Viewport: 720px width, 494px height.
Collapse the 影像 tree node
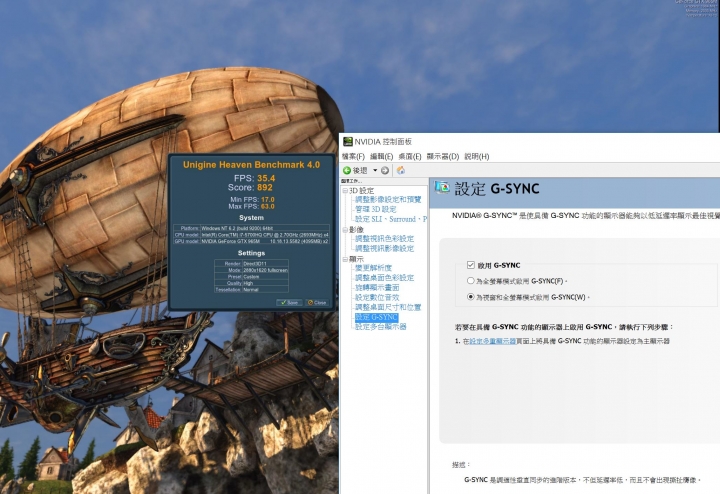[x=345, y=230]
